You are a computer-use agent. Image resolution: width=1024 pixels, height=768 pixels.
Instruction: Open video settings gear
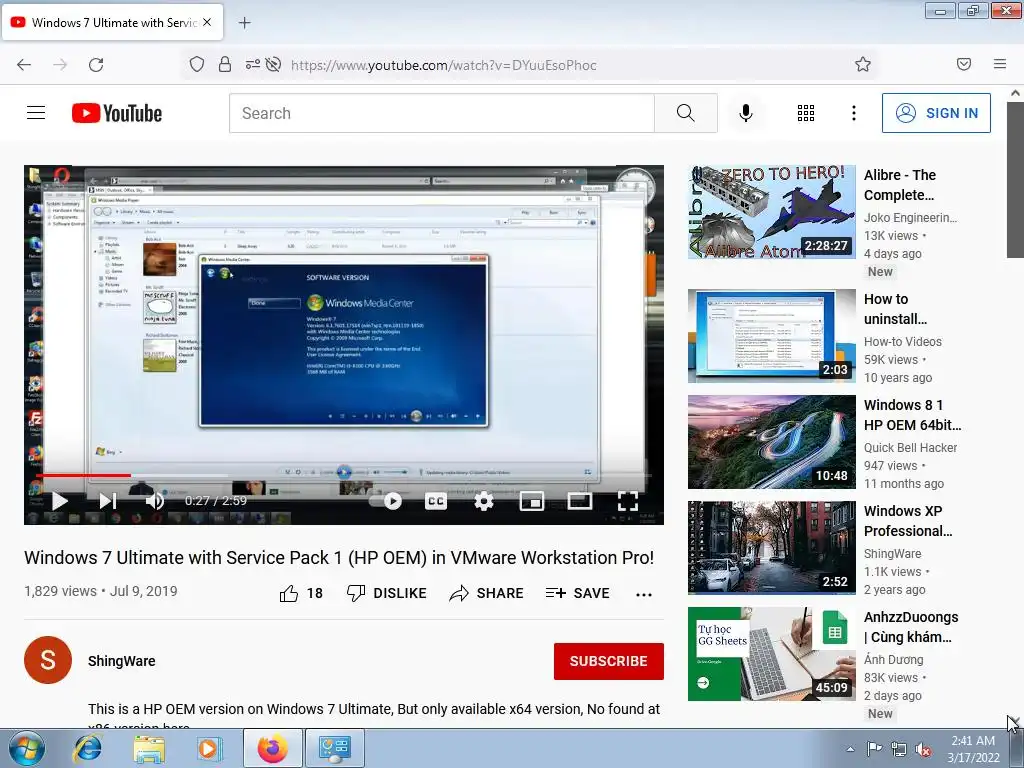483,501
